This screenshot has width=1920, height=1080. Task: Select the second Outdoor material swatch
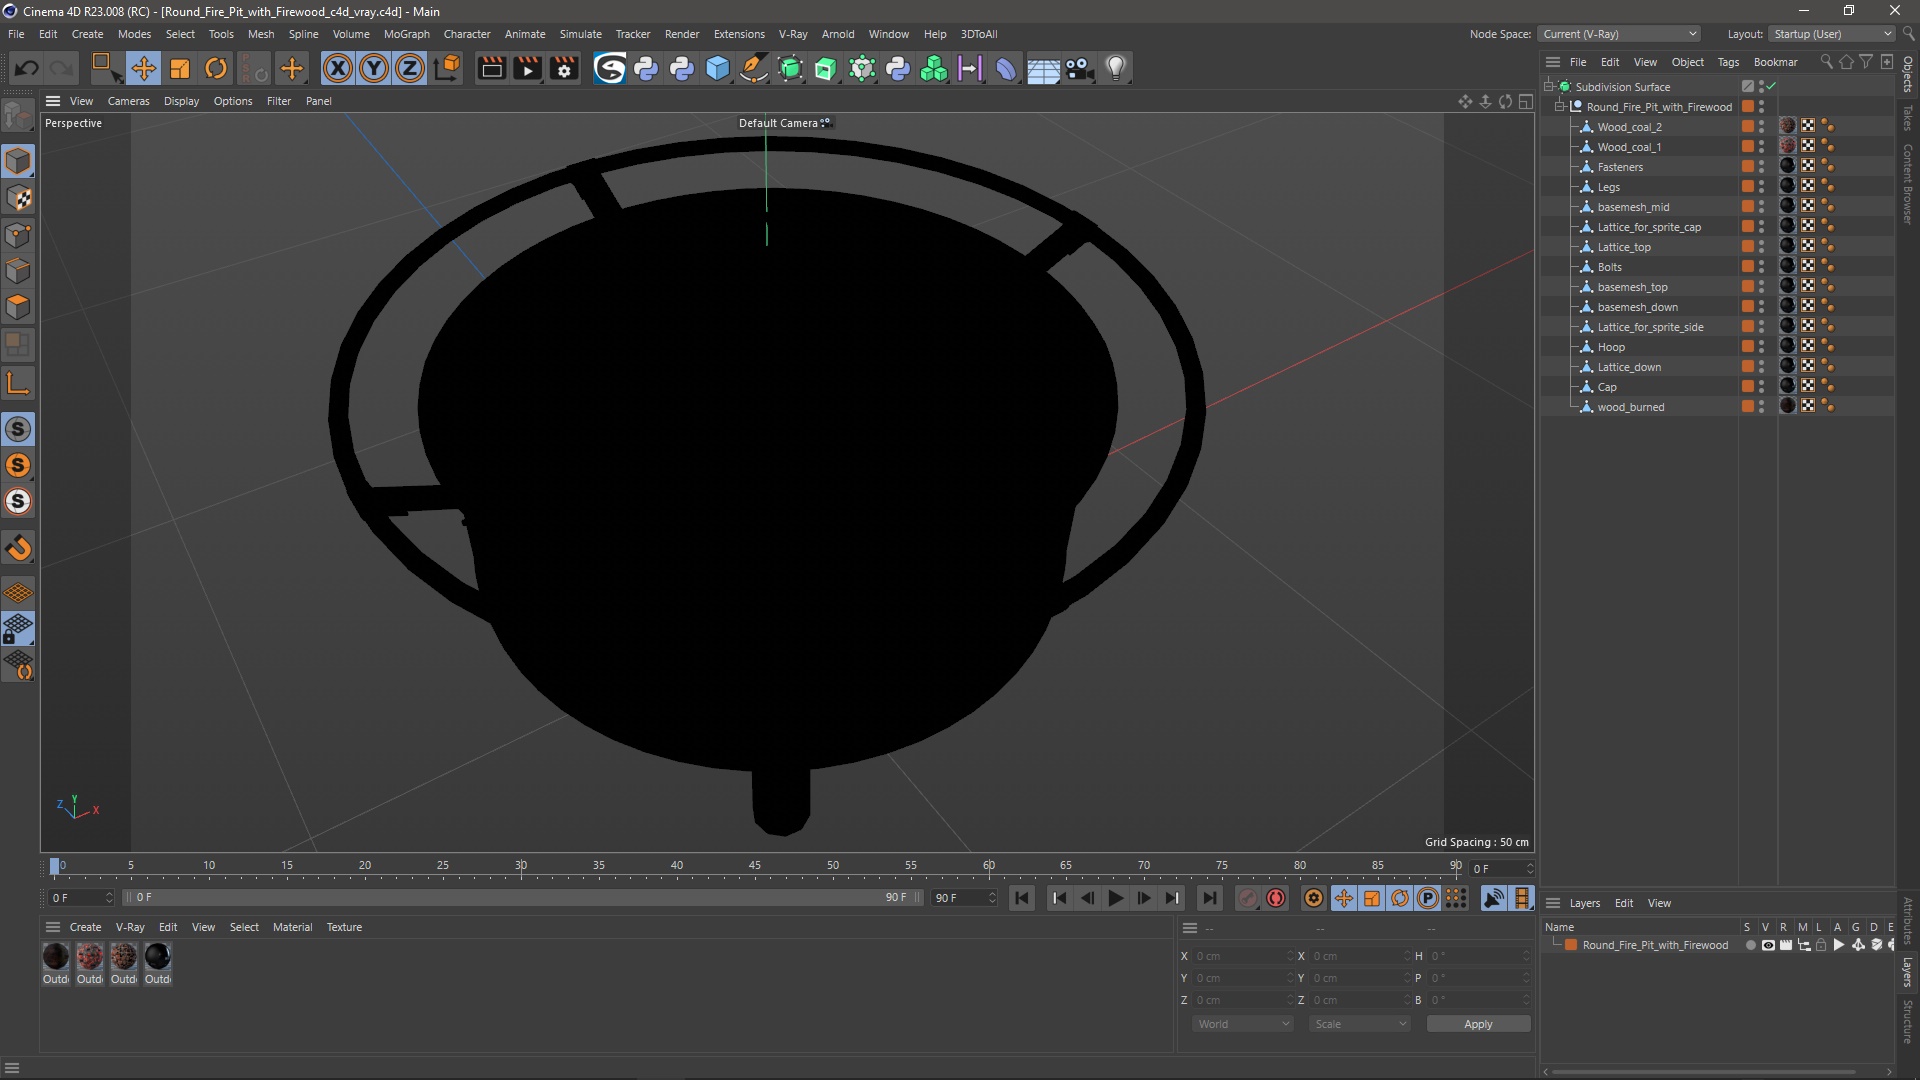click(90, 957)
